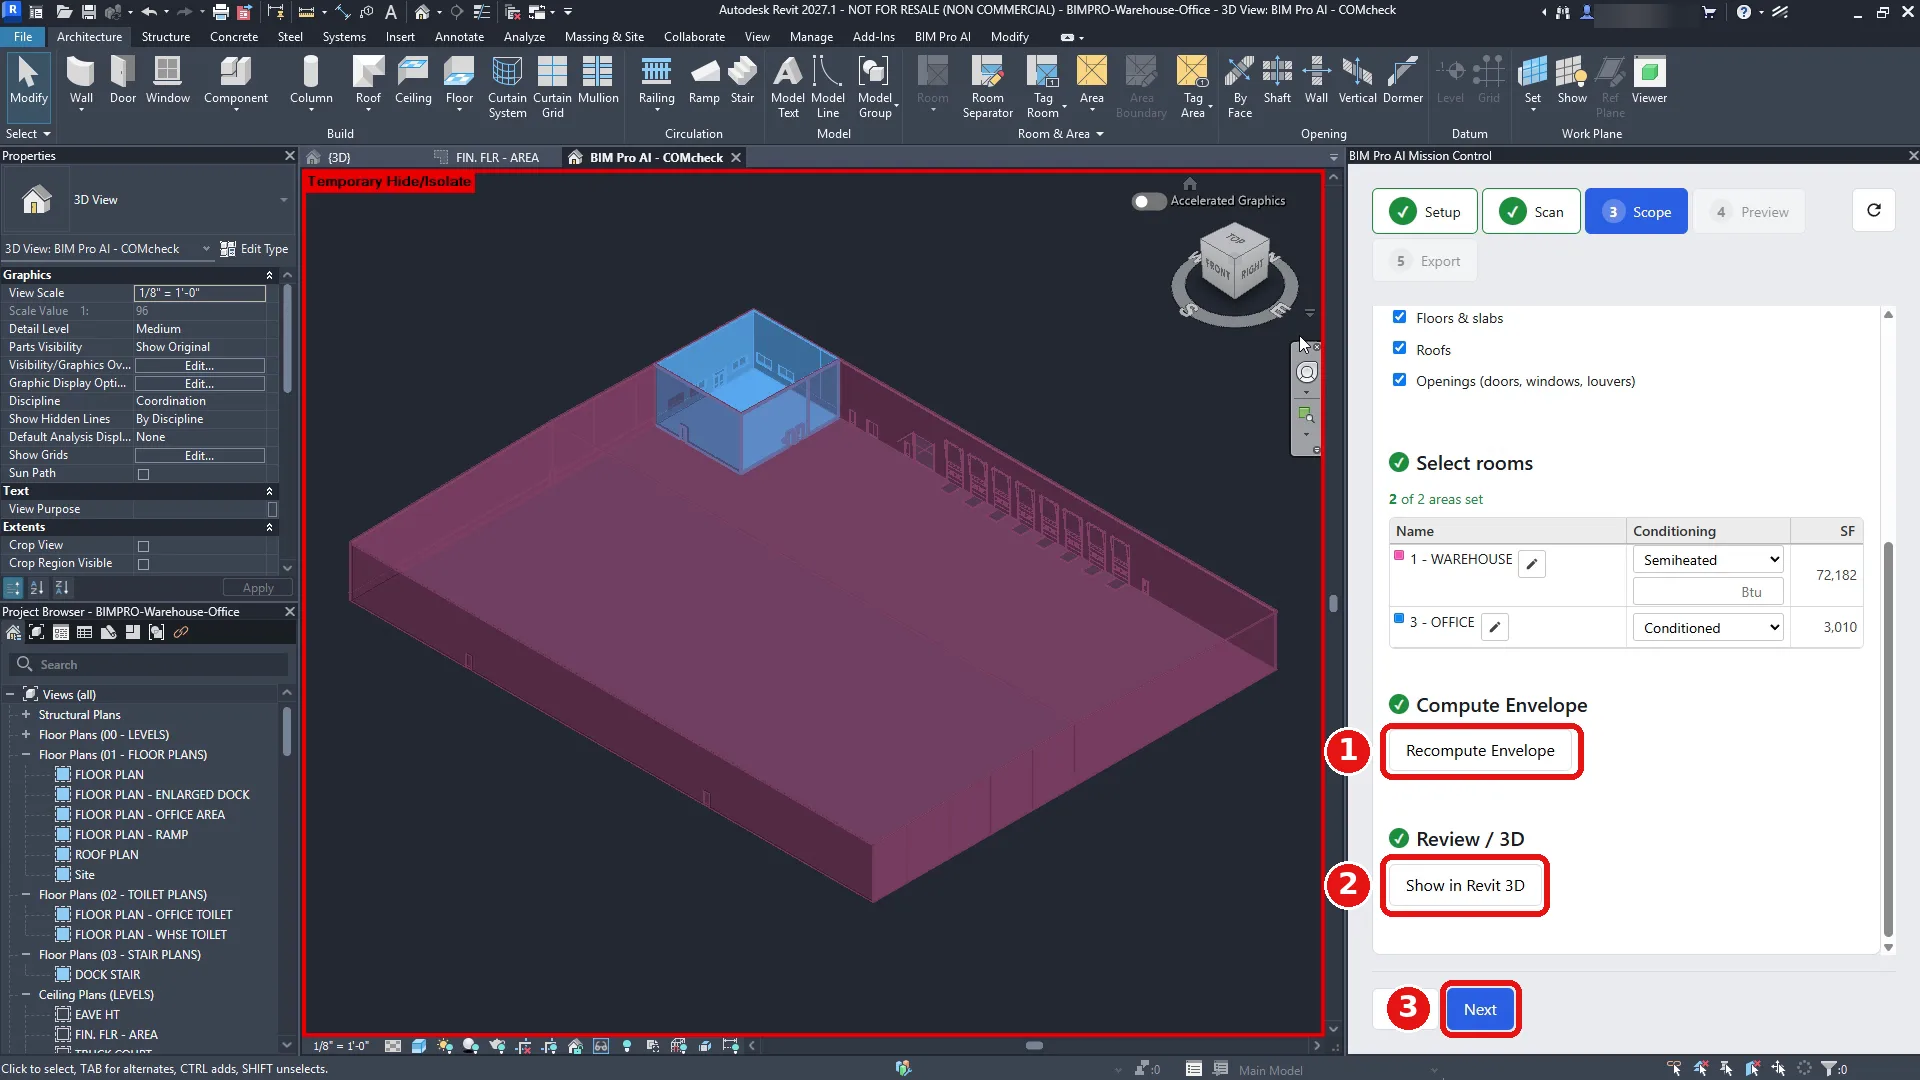
Task: Open the Conditioned dropdown for OFFICE
Action: click(x=1707, y=628)
